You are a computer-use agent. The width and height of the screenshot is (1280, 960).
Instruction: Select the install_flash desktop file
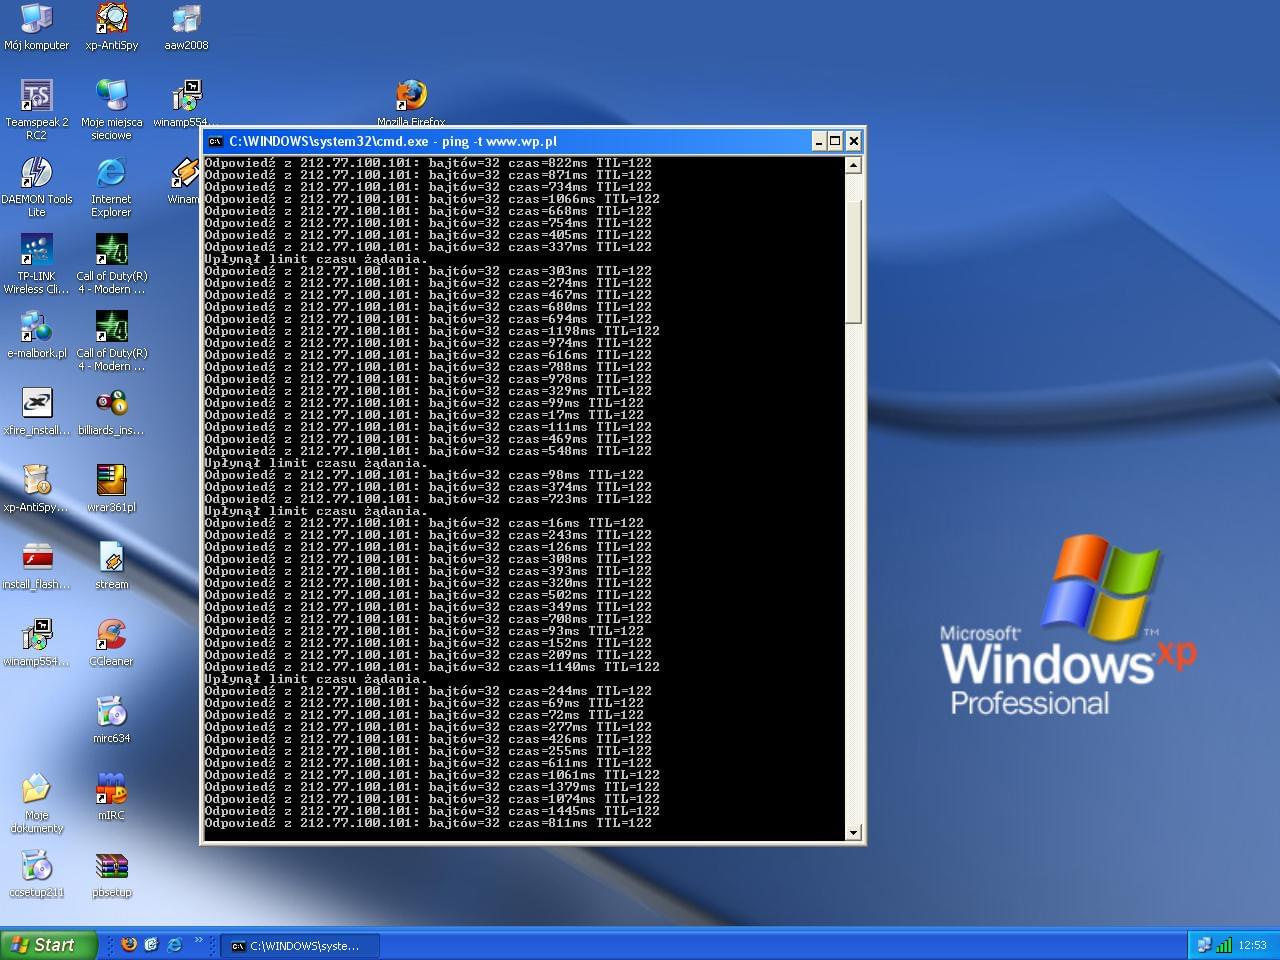[36, 565]
